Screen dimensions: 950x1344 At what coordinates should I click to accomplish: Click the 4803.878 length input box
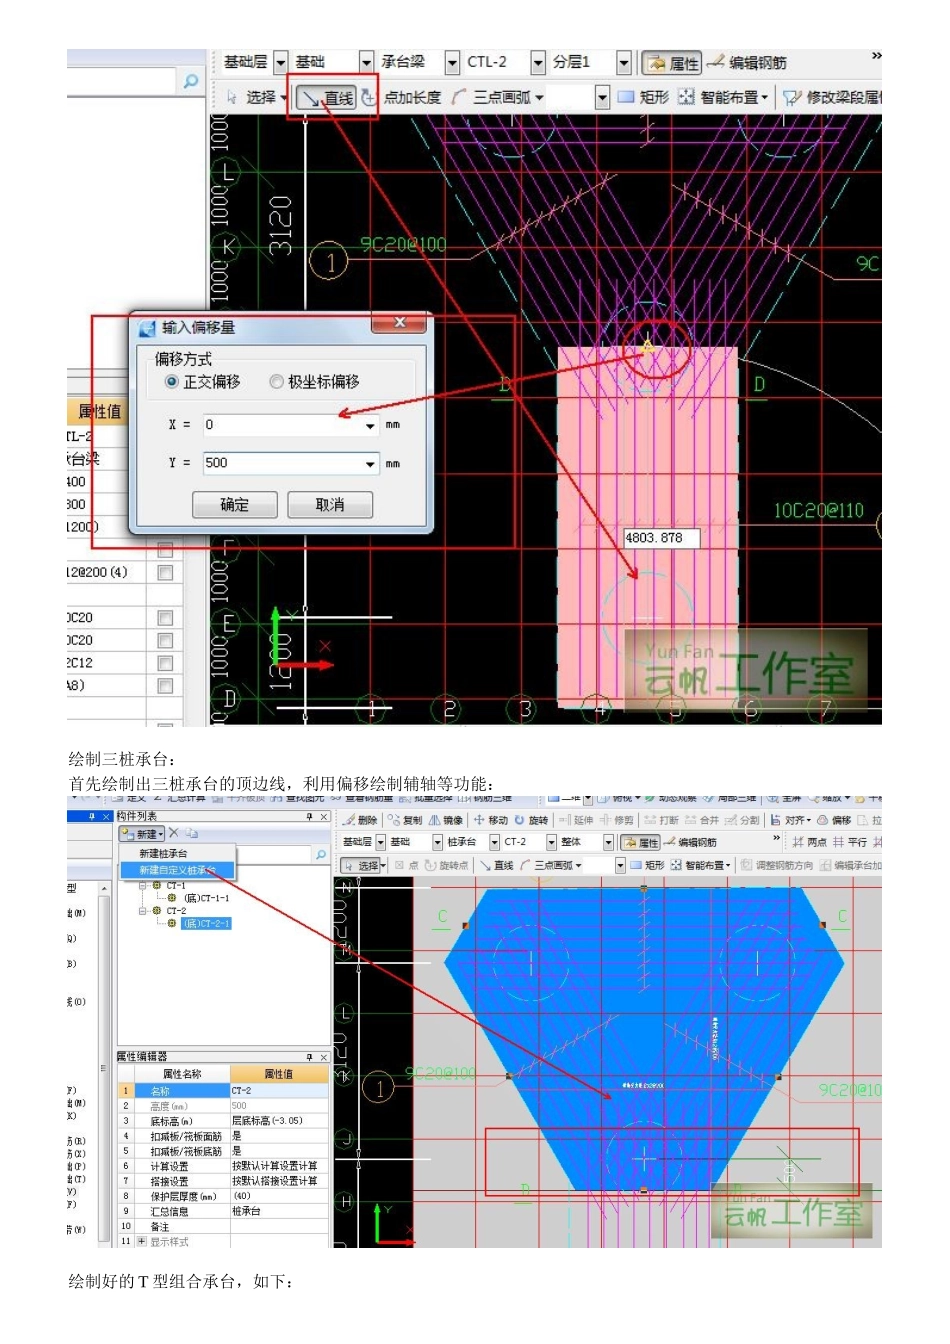click(661, 538)
